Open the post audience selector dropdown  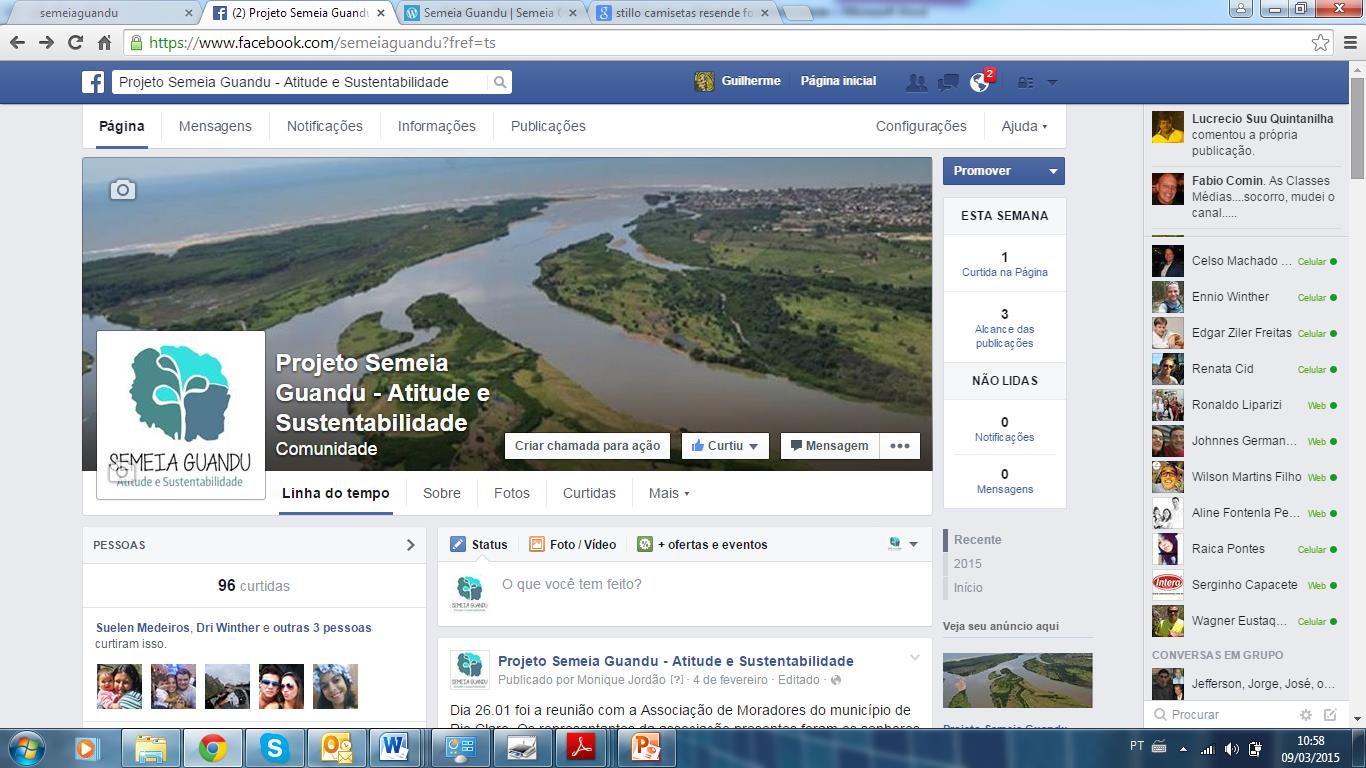tap(903, 544)
